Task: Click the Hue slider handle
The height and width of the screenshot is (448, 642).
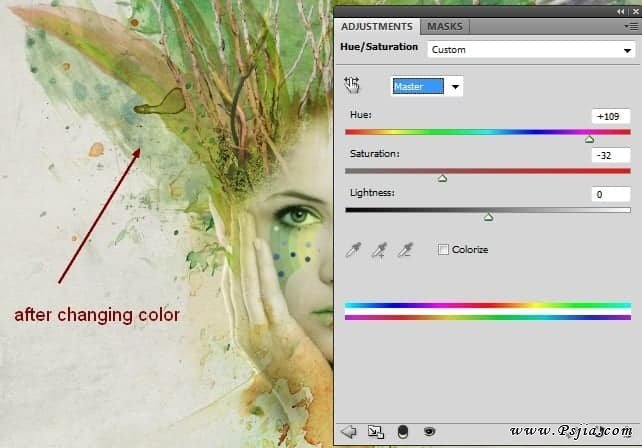Action: click(589, 139)
